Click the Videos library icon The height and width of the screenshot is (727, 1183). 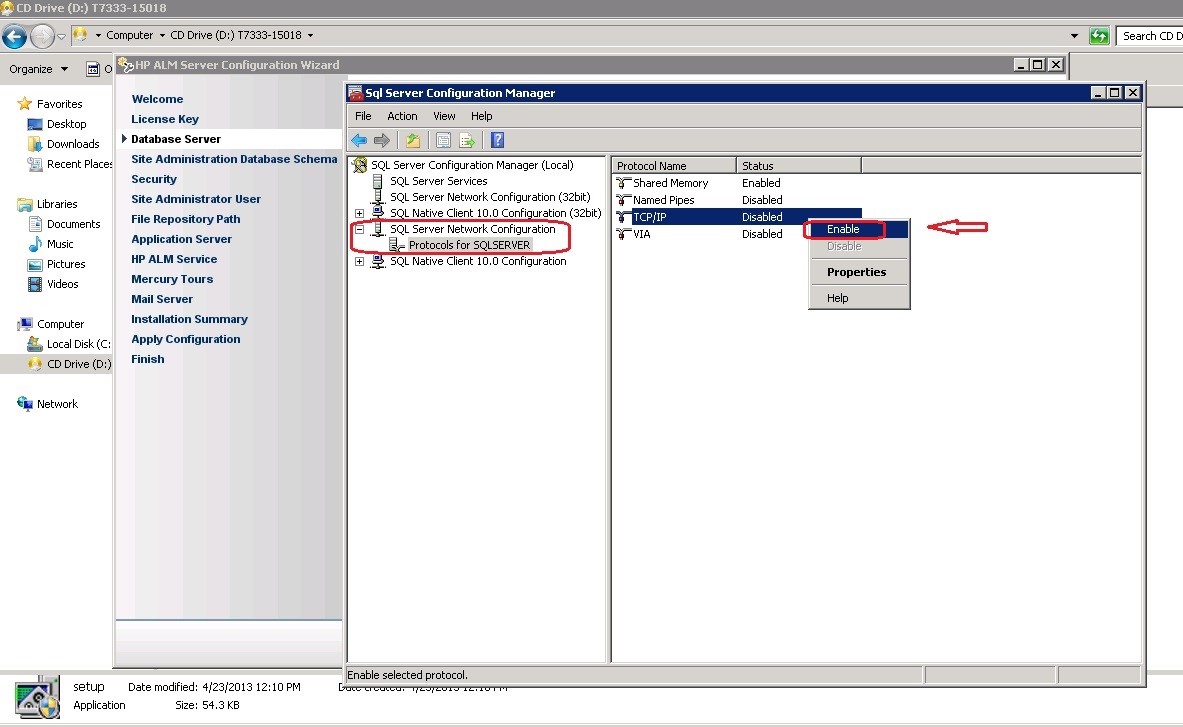(x=35, y=284)
